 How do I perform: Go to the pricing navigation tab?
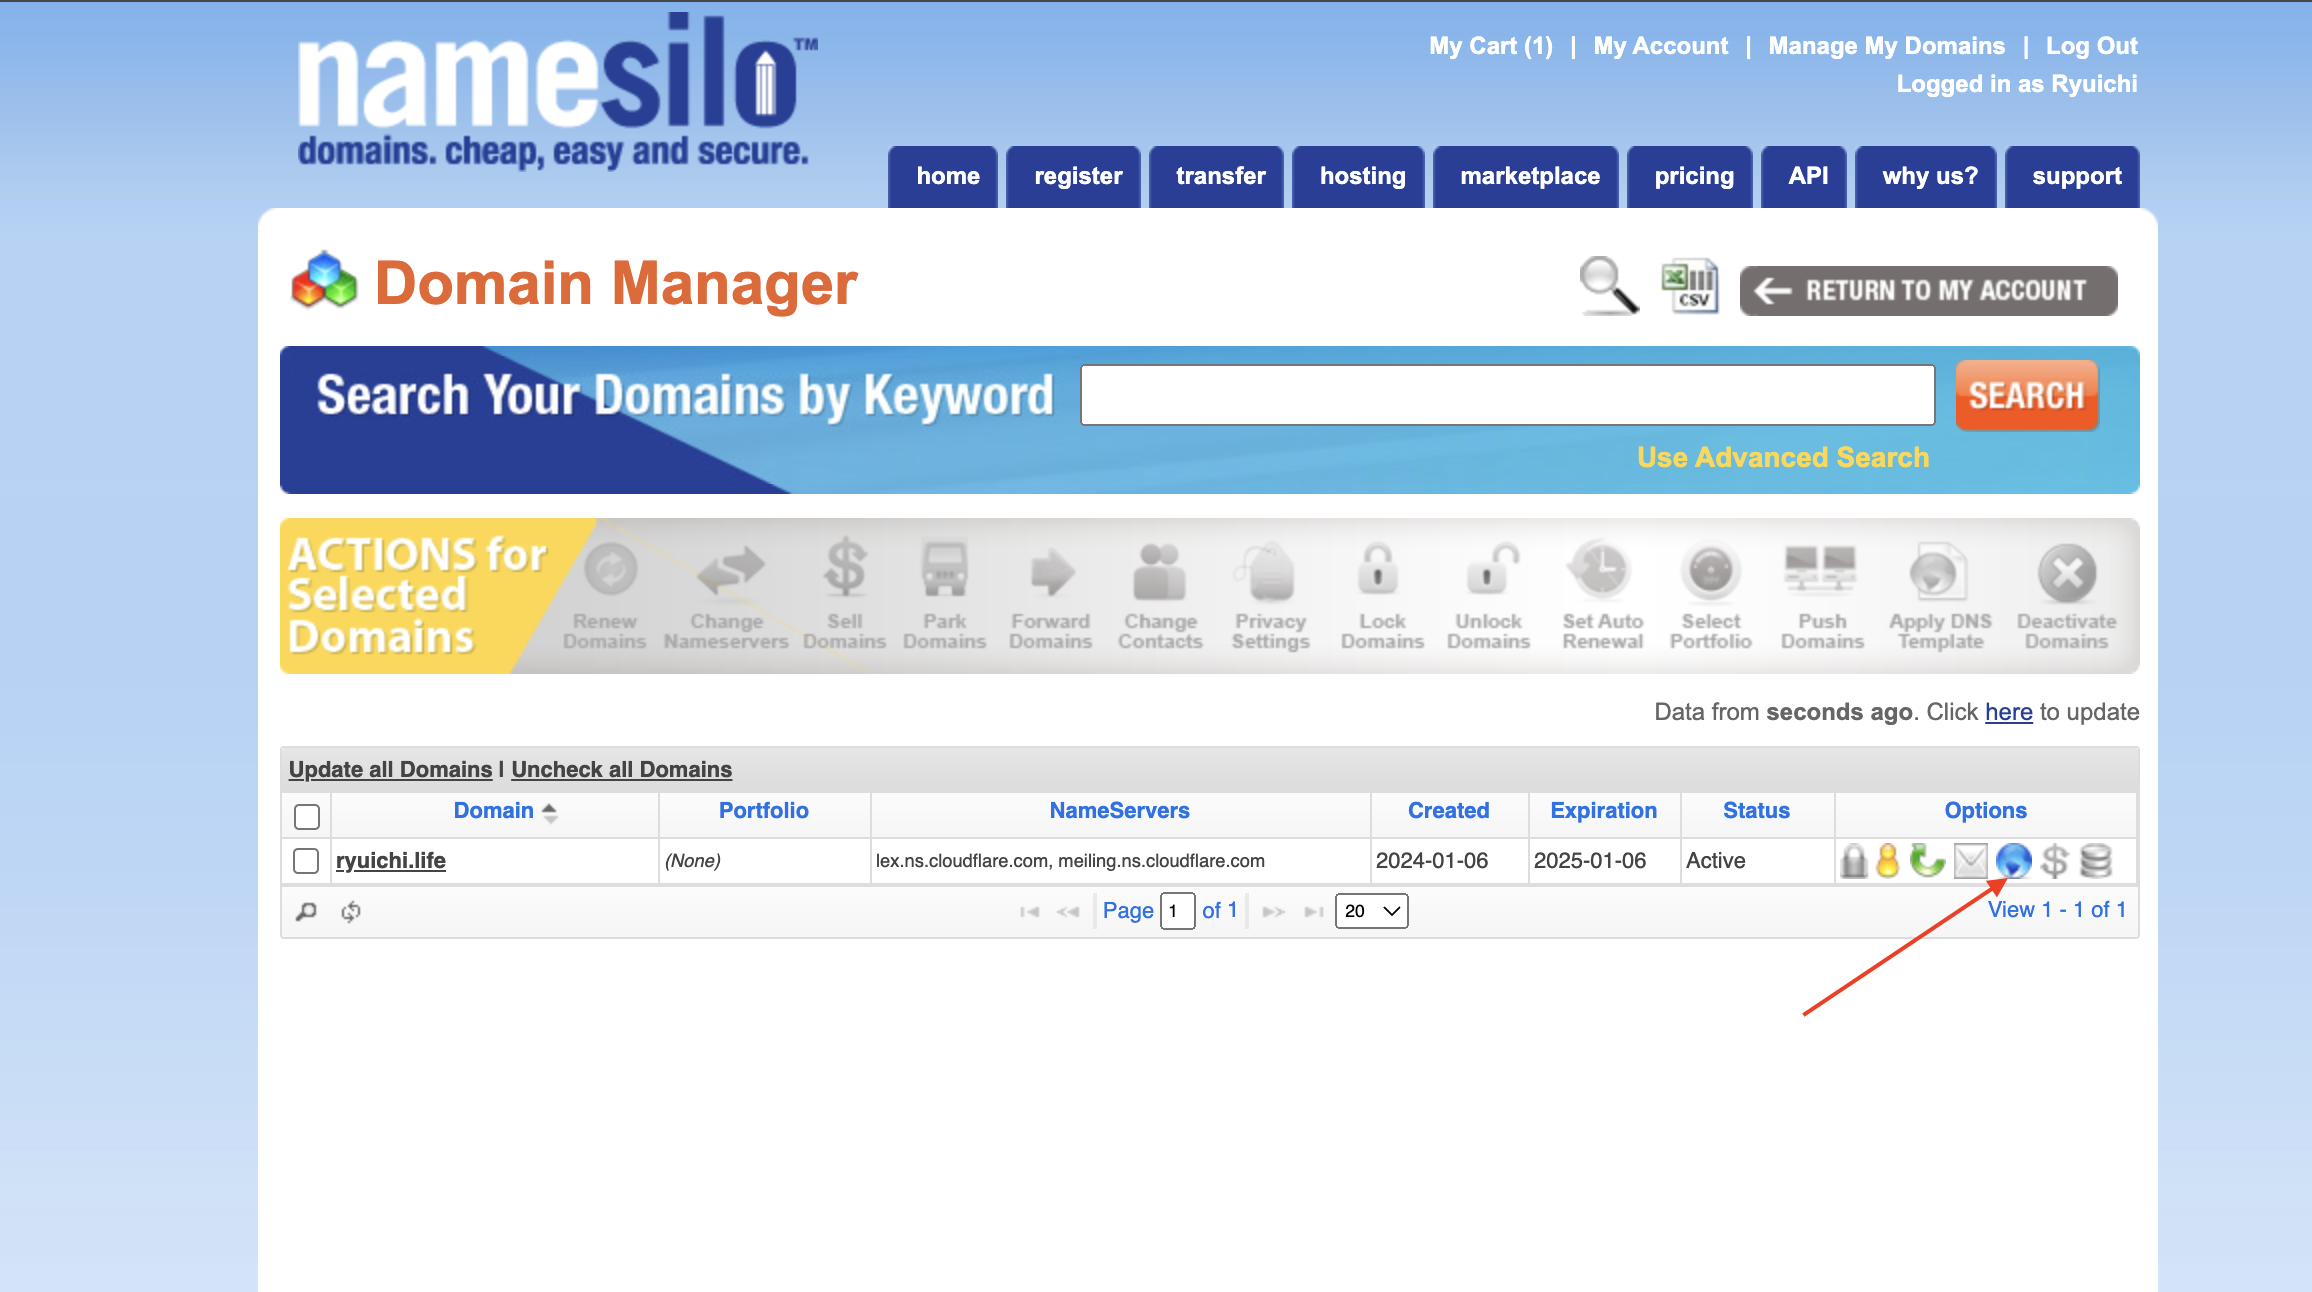click(x=1693, y=177)
